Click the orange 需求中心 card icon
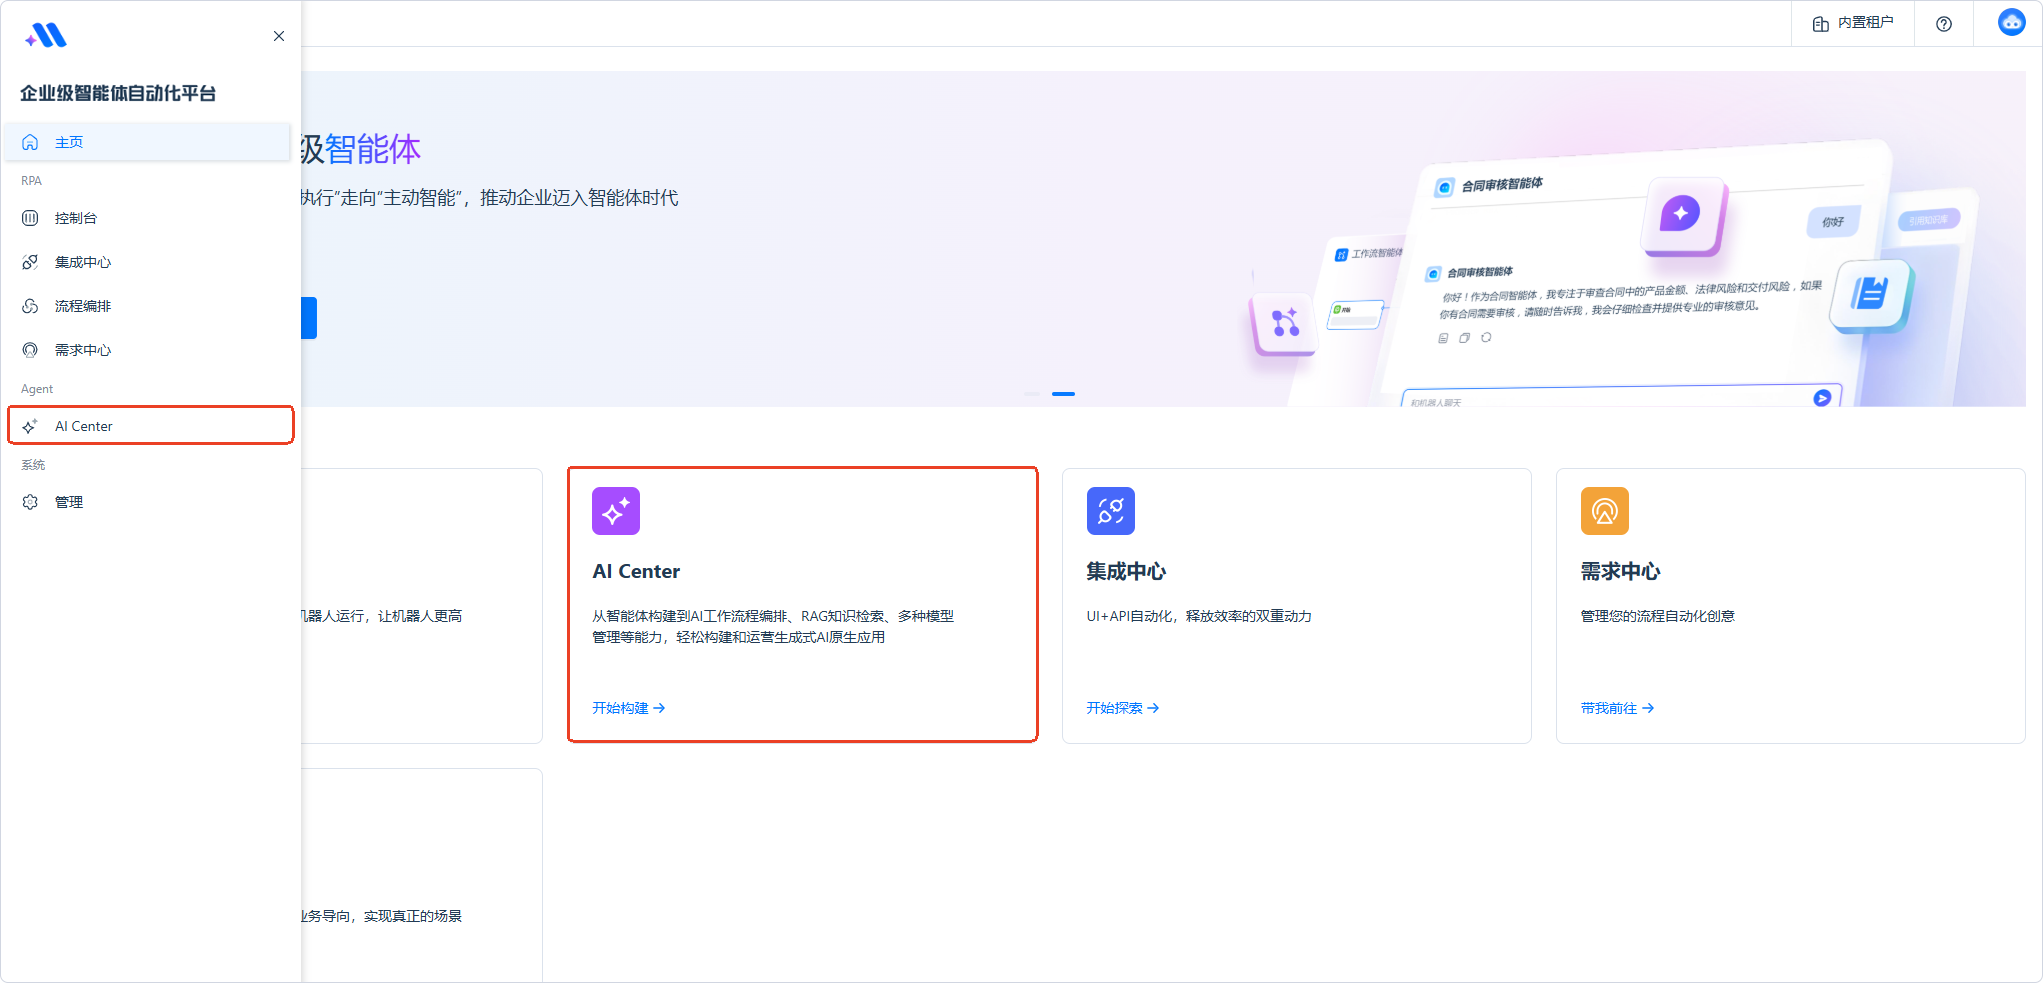2043x983 pixels. coord(1604,511)
